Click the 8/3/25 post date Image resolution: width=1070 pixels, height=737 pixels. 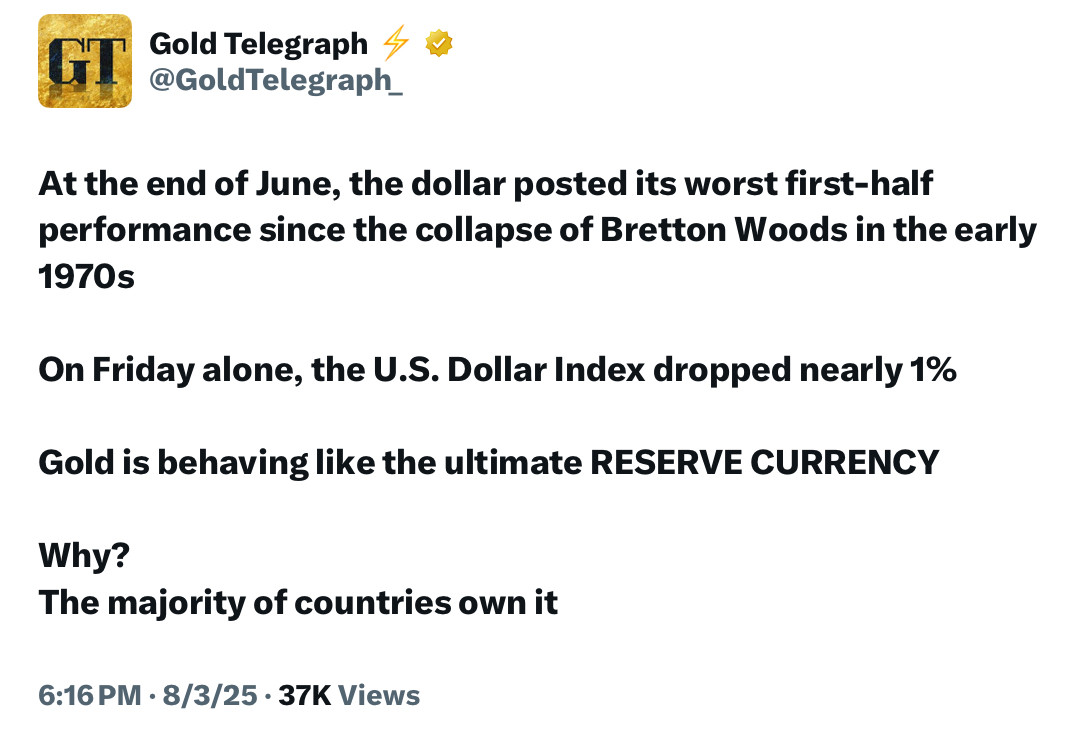pos(211,695)
